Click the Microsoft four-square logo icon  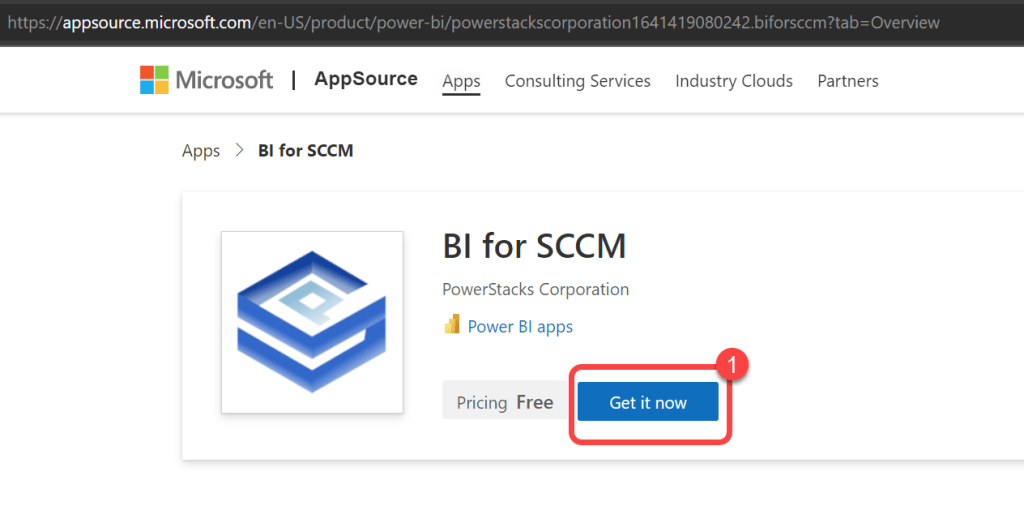pos(154,80)
